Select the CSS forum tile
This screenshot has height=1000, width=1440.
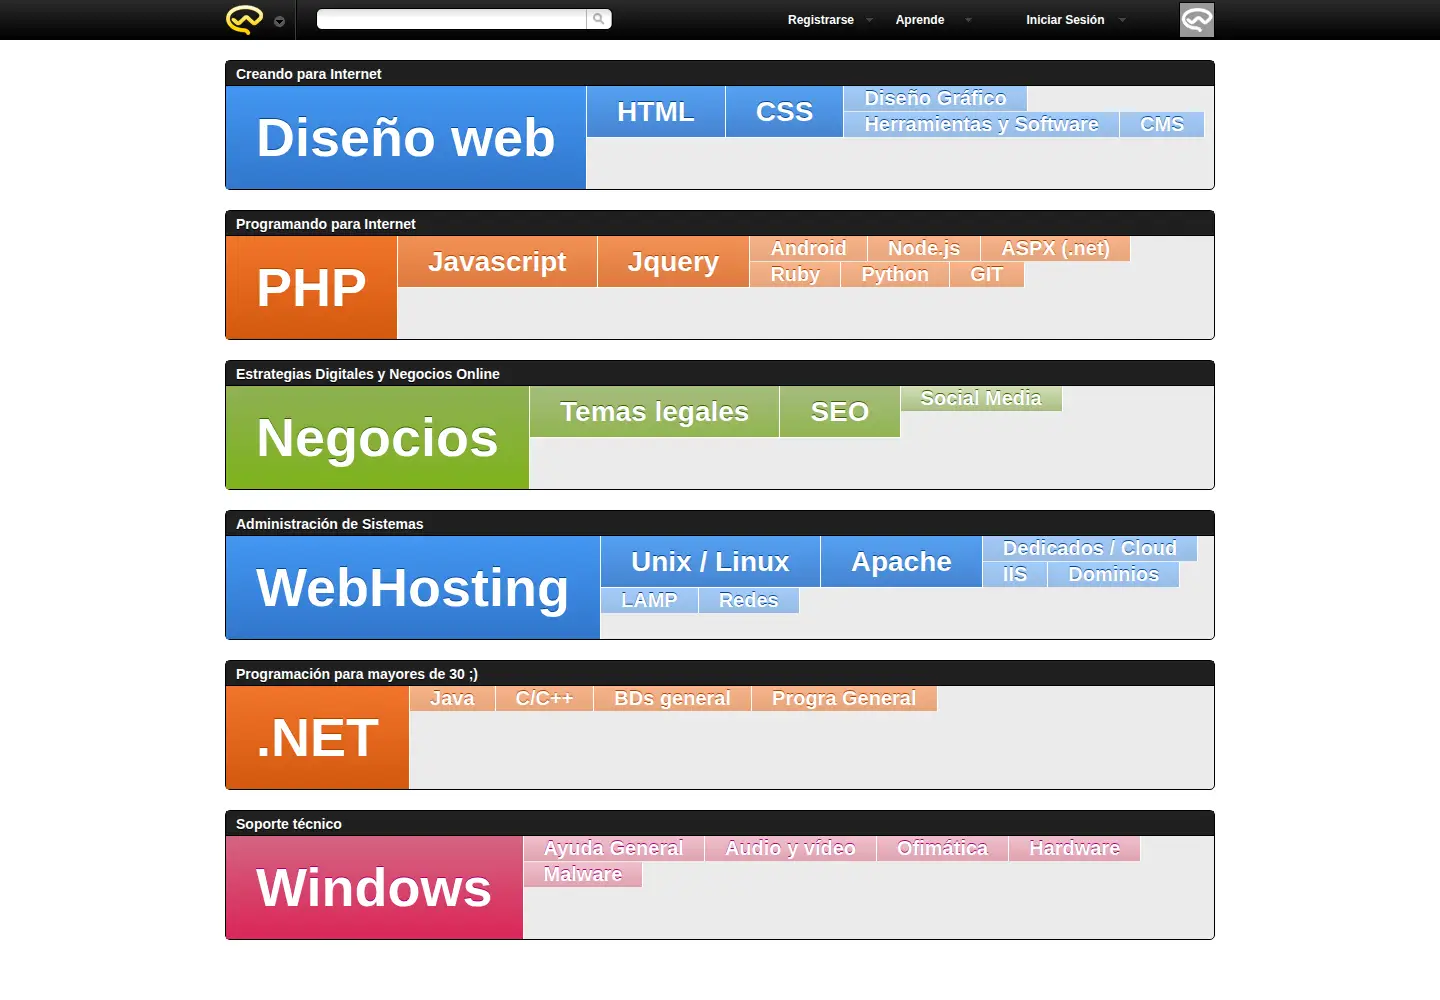[785, 112]
